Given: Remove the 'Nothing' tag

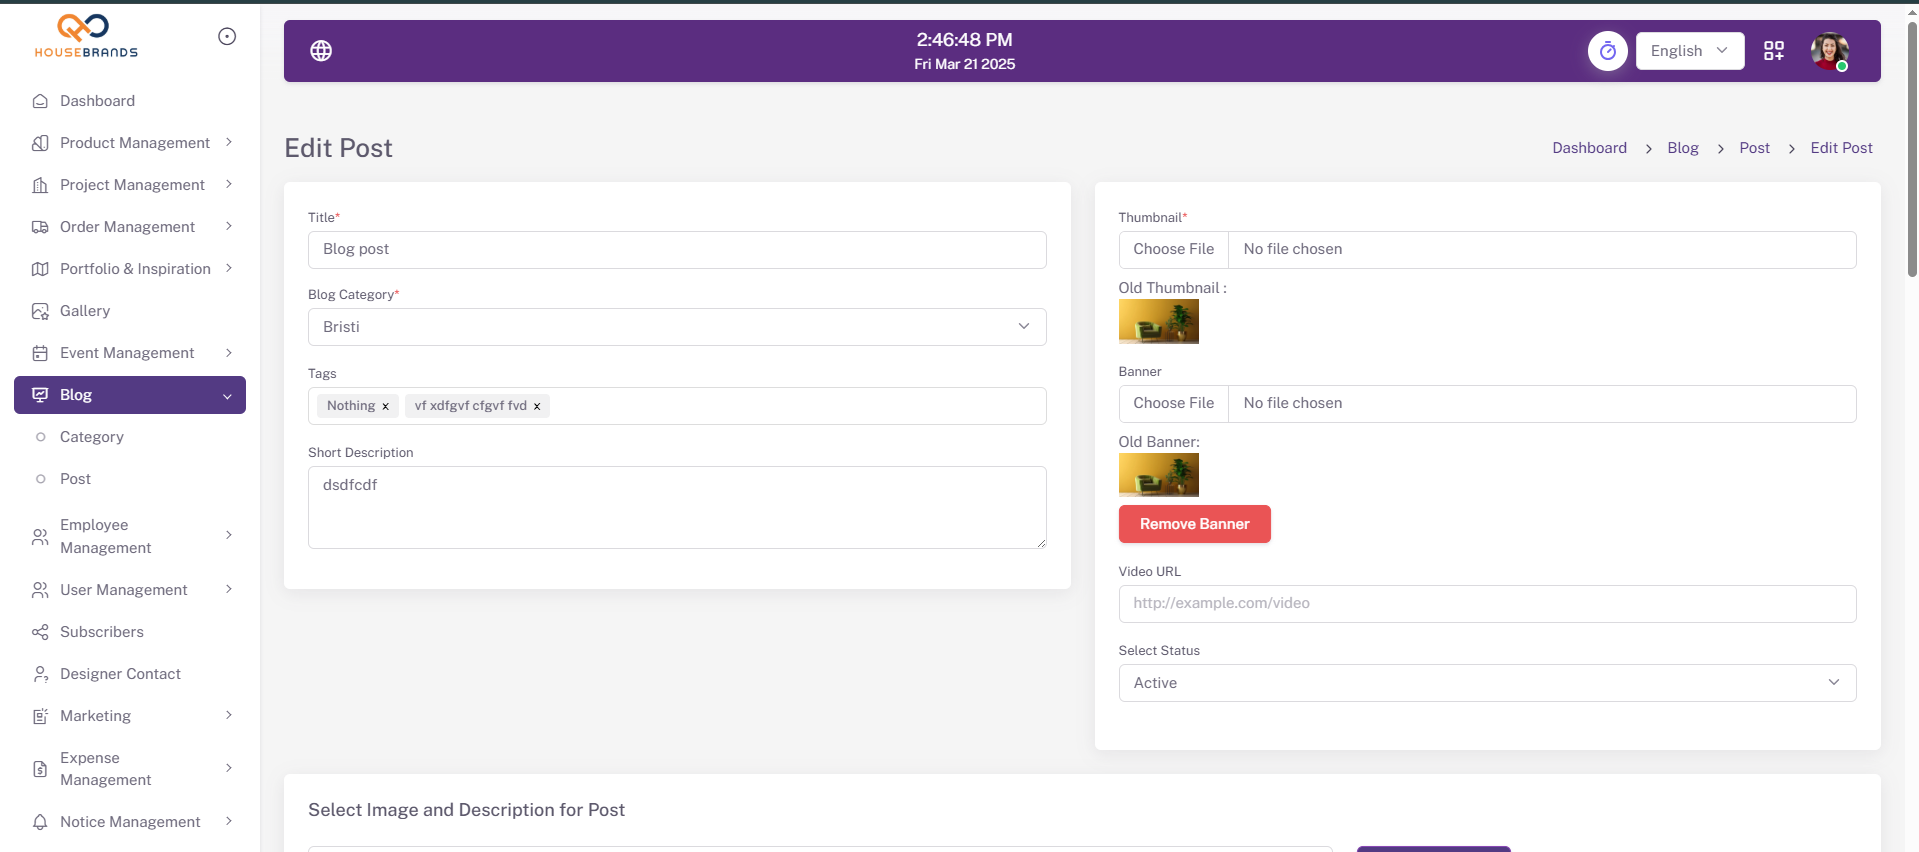Looking at the screenshot, I should (385, 407).
